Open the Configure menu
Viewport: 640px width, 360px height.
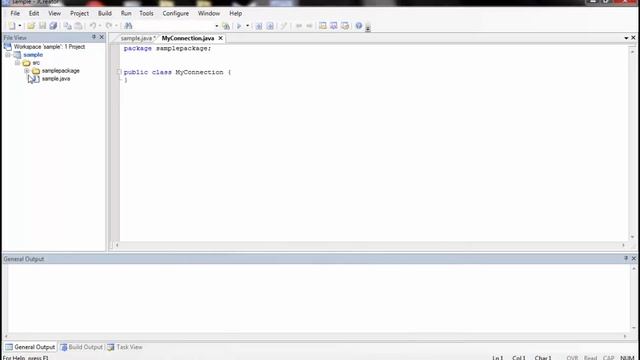pyautogui.click(x=176, y=13)
